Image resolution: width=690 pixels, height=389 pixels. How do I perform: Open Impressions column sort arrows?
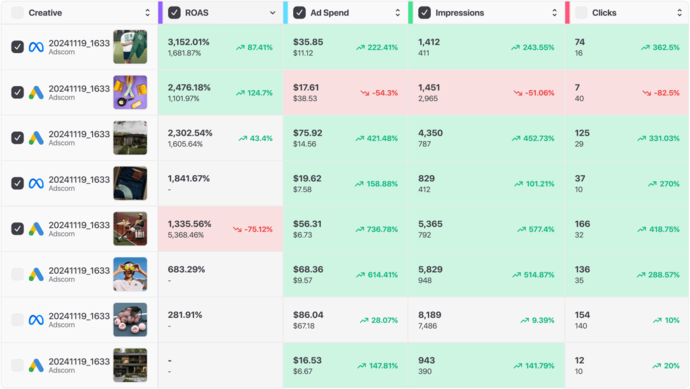554,13
